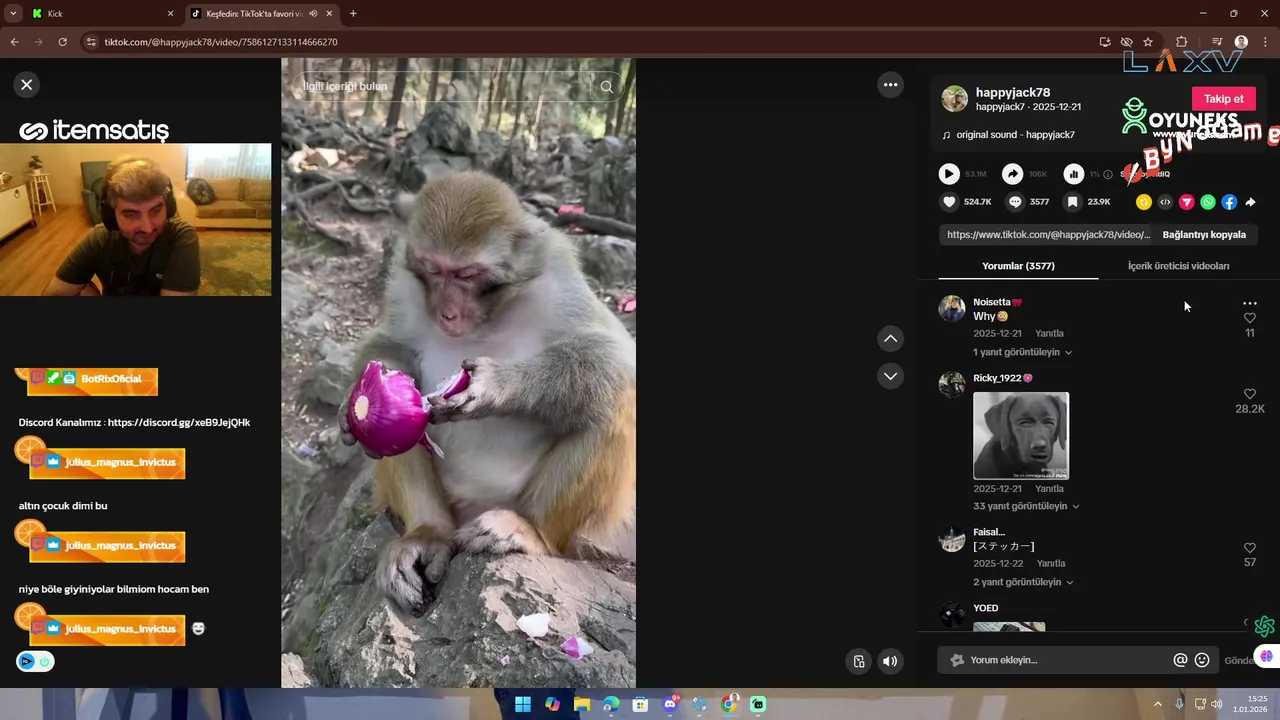This screenshot has width=1280, height=720.
Task: Open Discord from the taskbar
Action: 670,705
